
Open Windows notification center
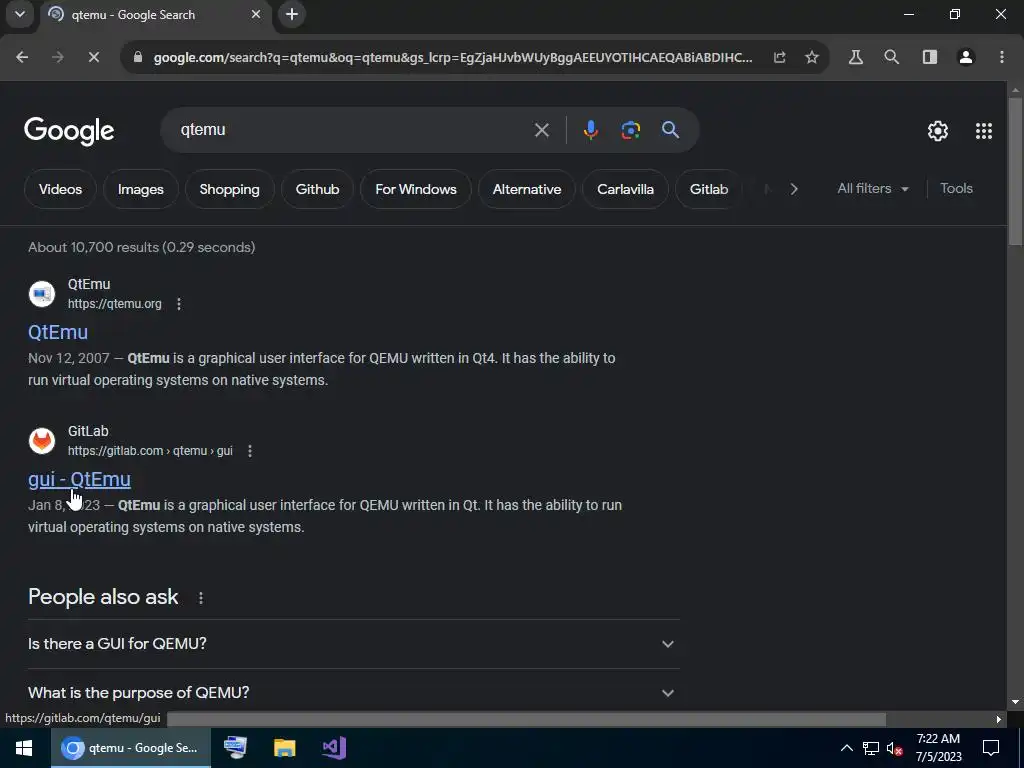(x=991, y=748)
